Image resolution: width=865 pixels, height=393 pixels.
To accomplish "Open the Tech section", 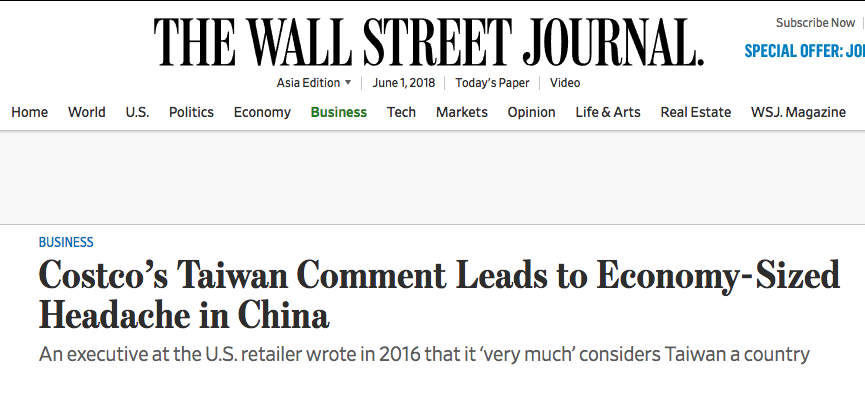I will pos(401,112).
